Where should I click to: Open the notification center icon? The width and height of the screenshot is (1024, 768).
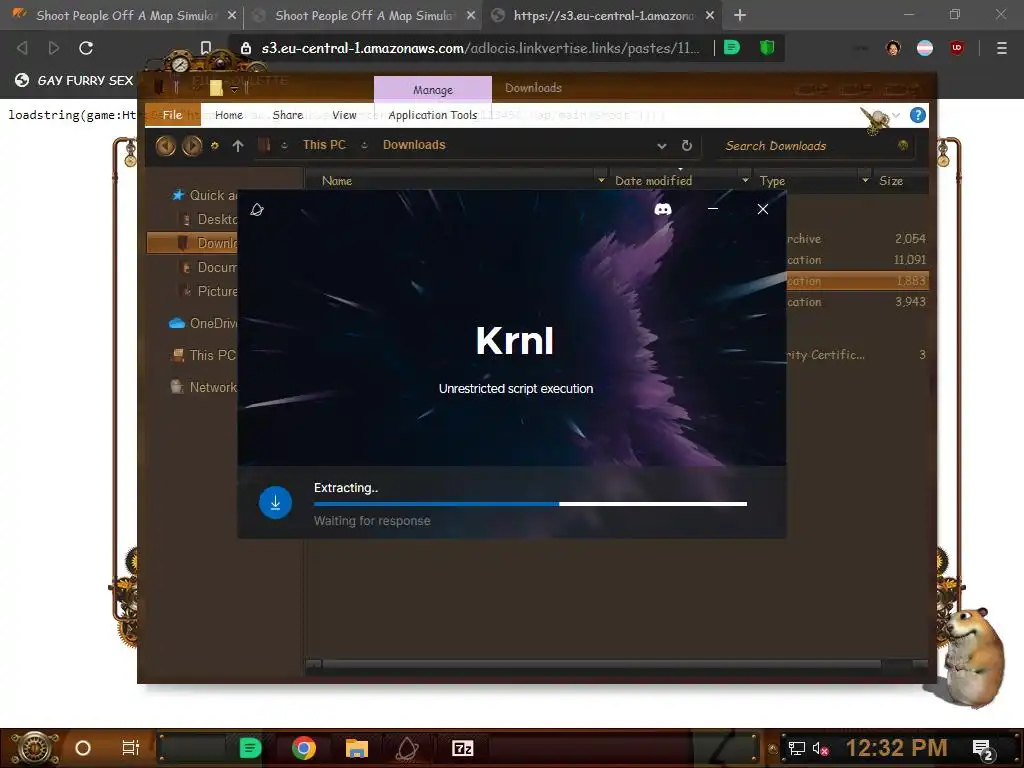(982, 748)
